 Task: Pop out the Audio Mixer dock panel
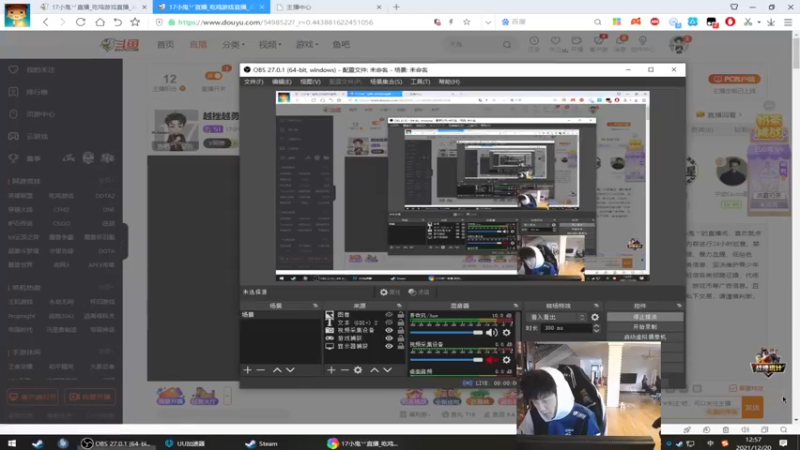coord(515,306)
